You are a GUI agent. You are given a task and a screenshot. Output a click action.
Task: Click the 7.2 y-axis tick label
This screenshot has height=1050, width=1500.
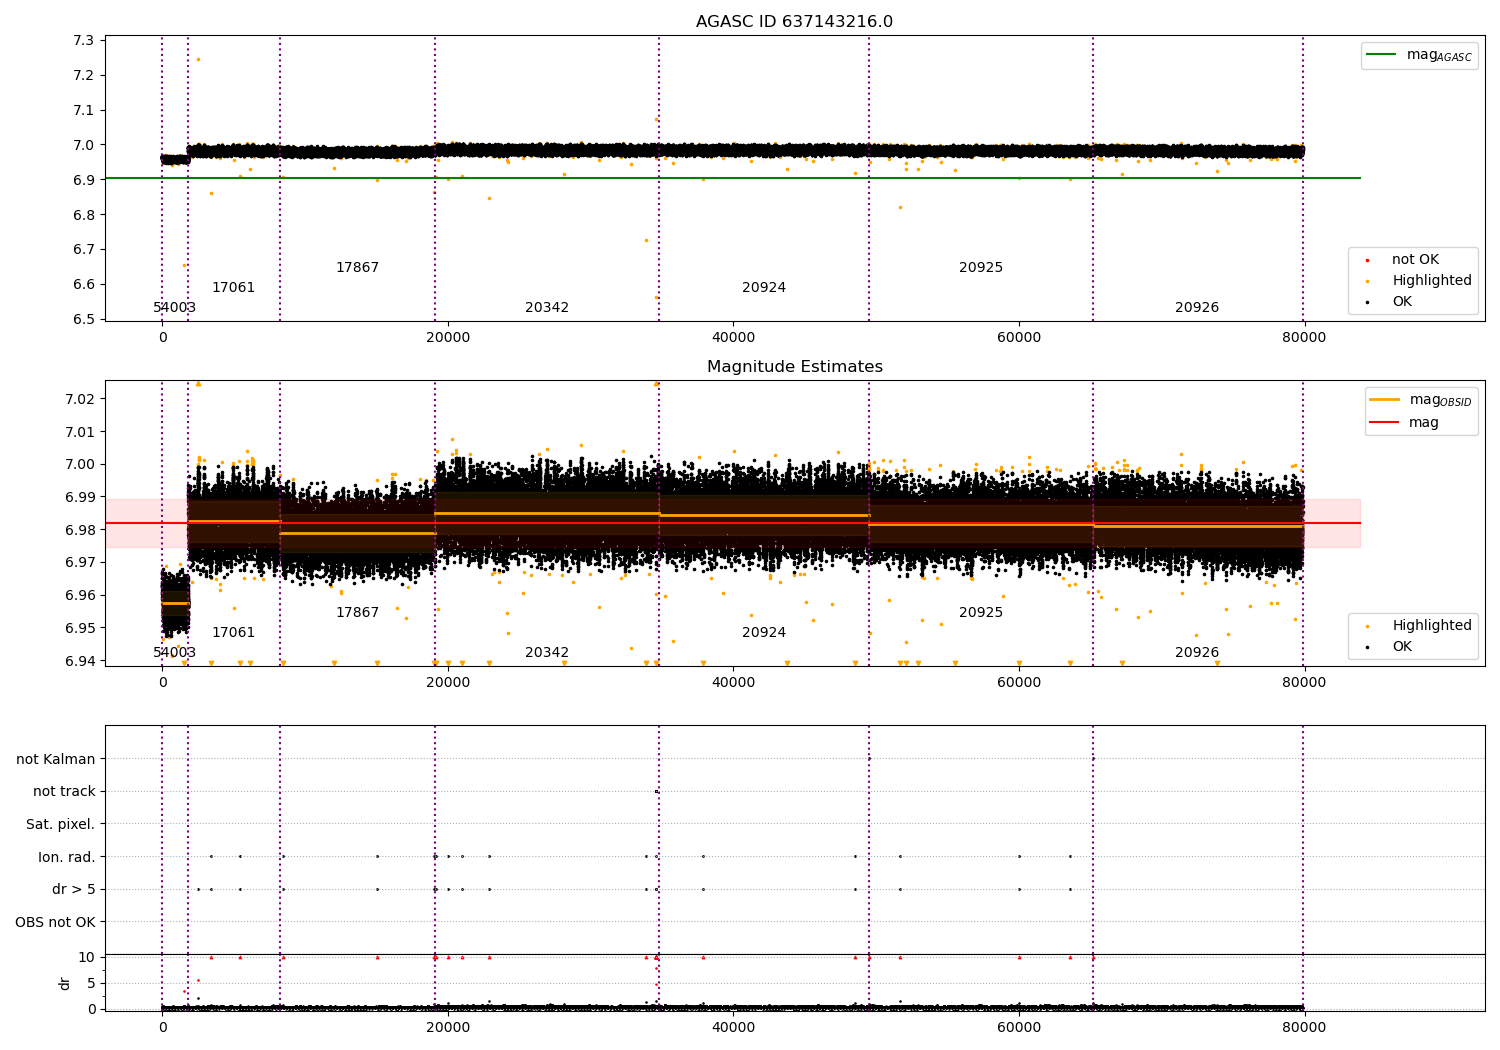point(85,76)
